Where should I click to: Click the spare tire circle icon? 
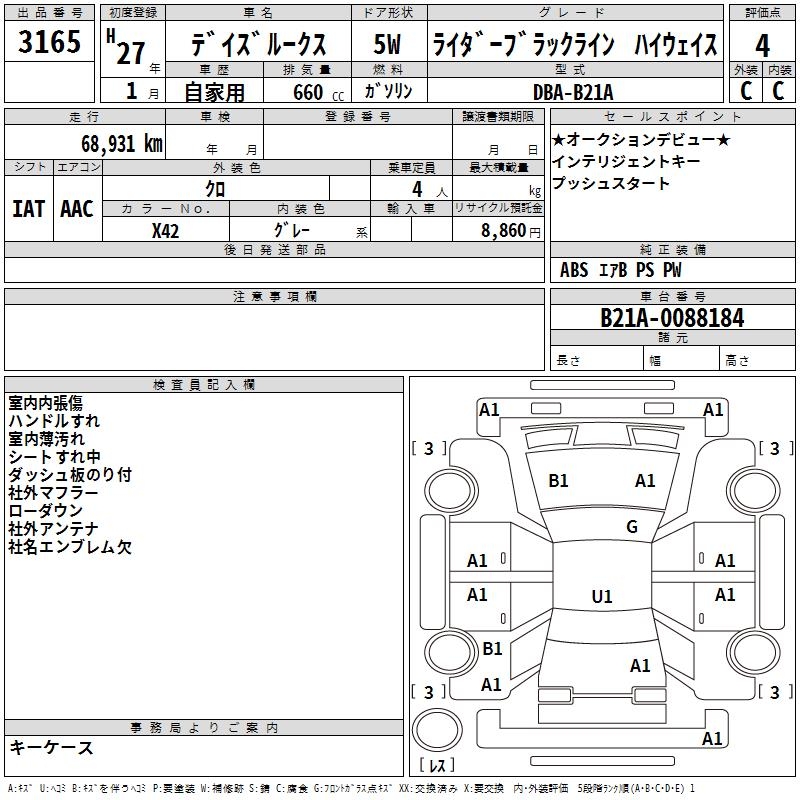tap(437, 730)
